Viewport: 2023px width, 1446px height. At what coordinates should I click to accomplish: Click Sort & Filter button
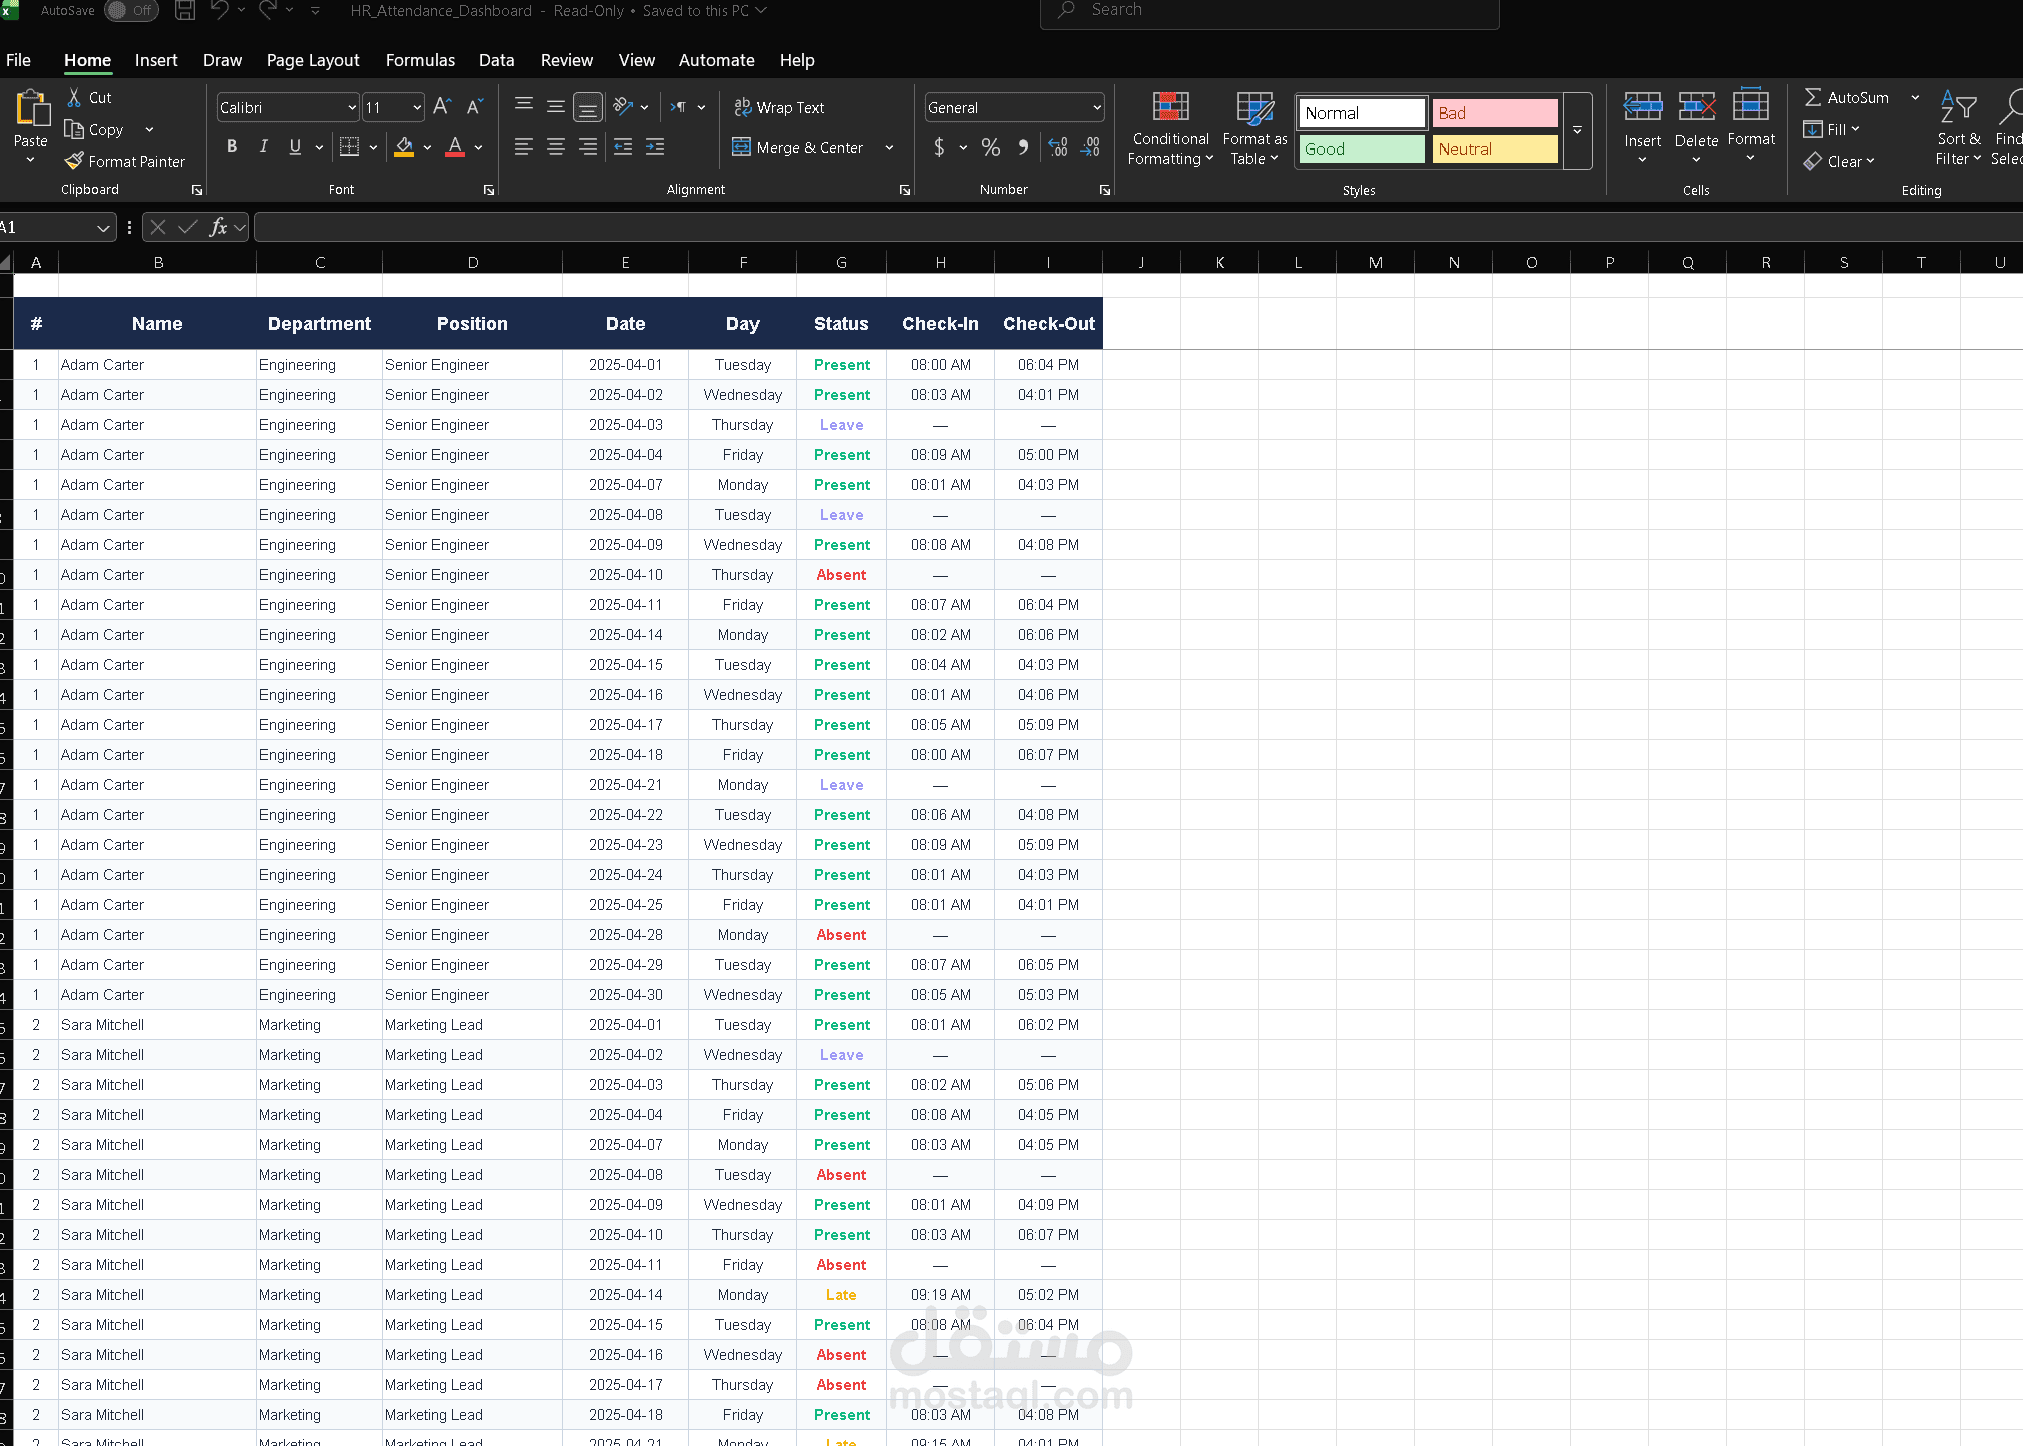point(1958,128)
